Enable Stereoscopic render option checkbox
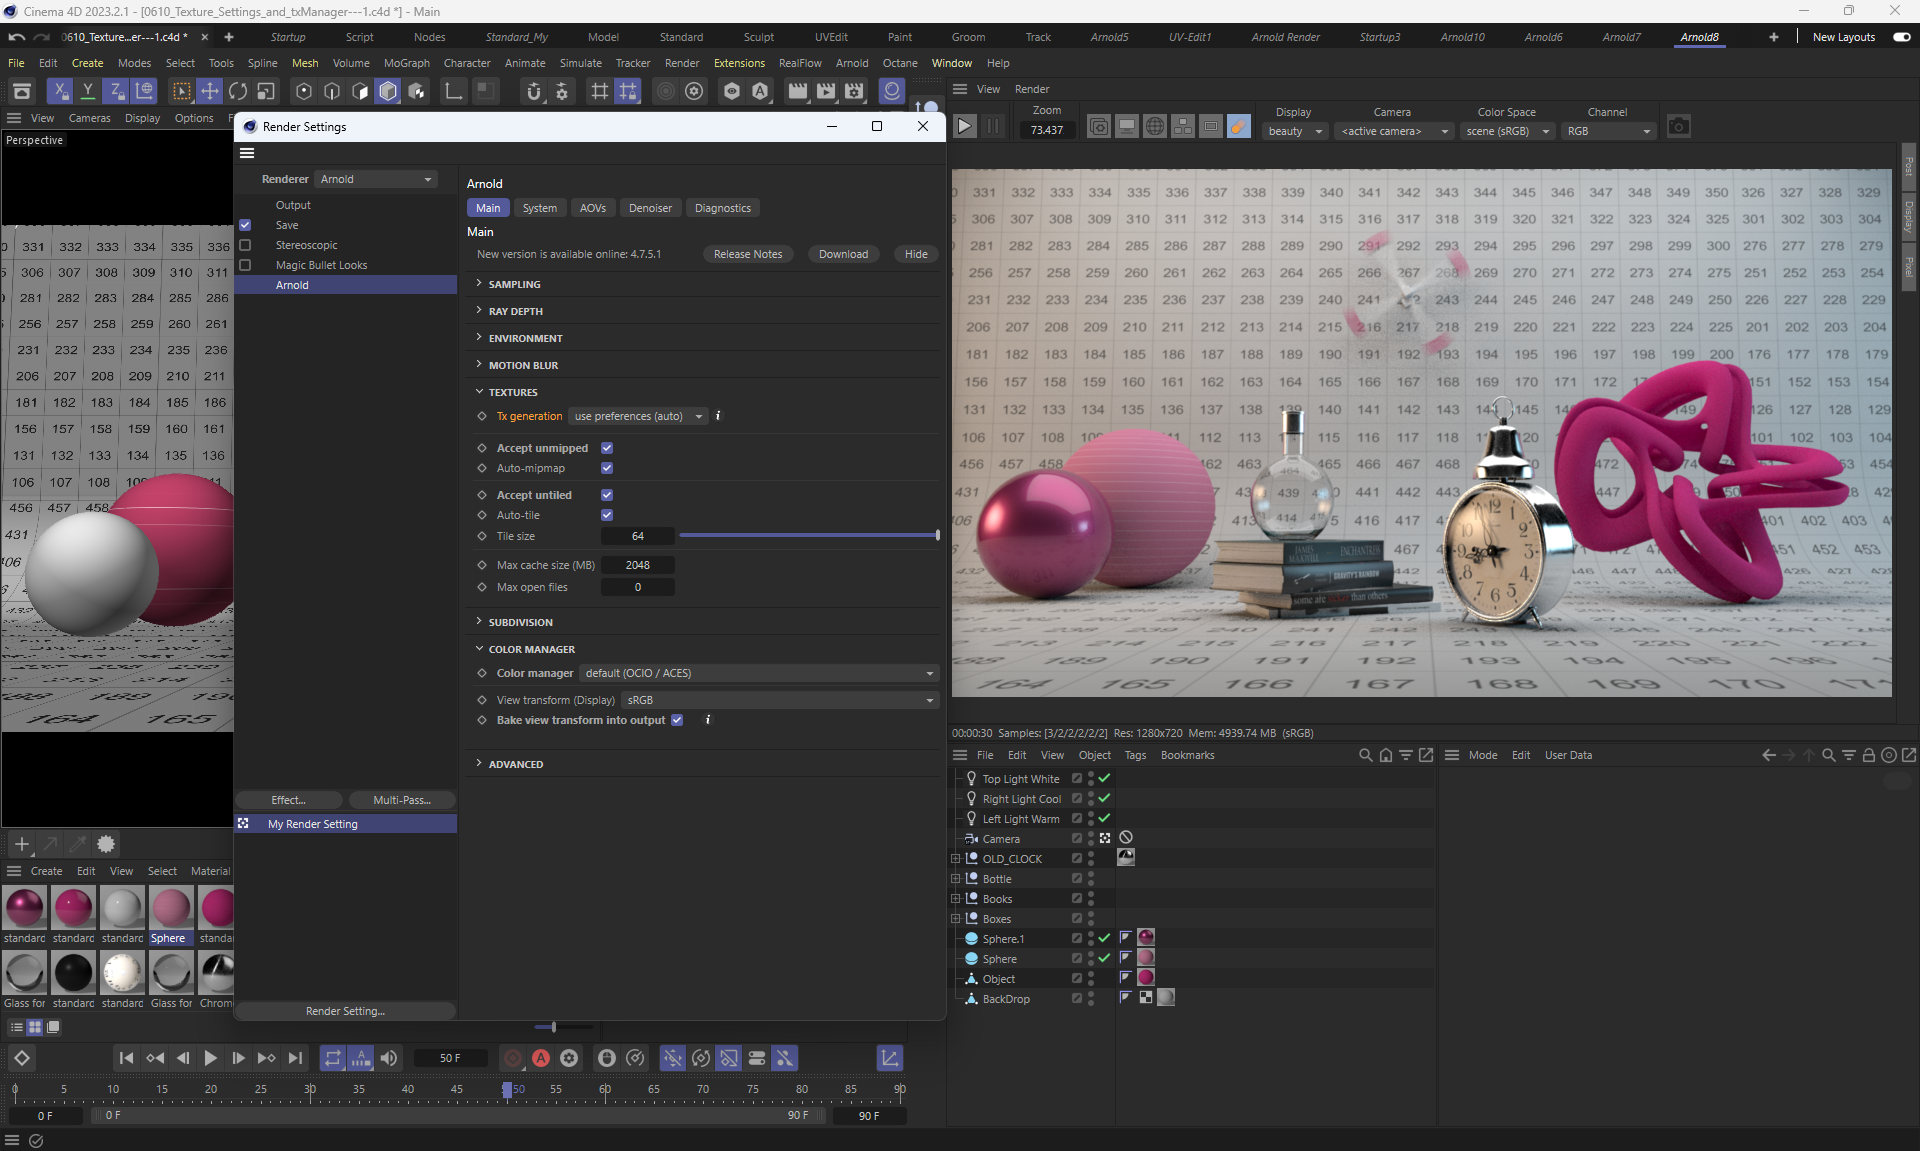This screenshot has width=1920, height=1151. [245, 245]
